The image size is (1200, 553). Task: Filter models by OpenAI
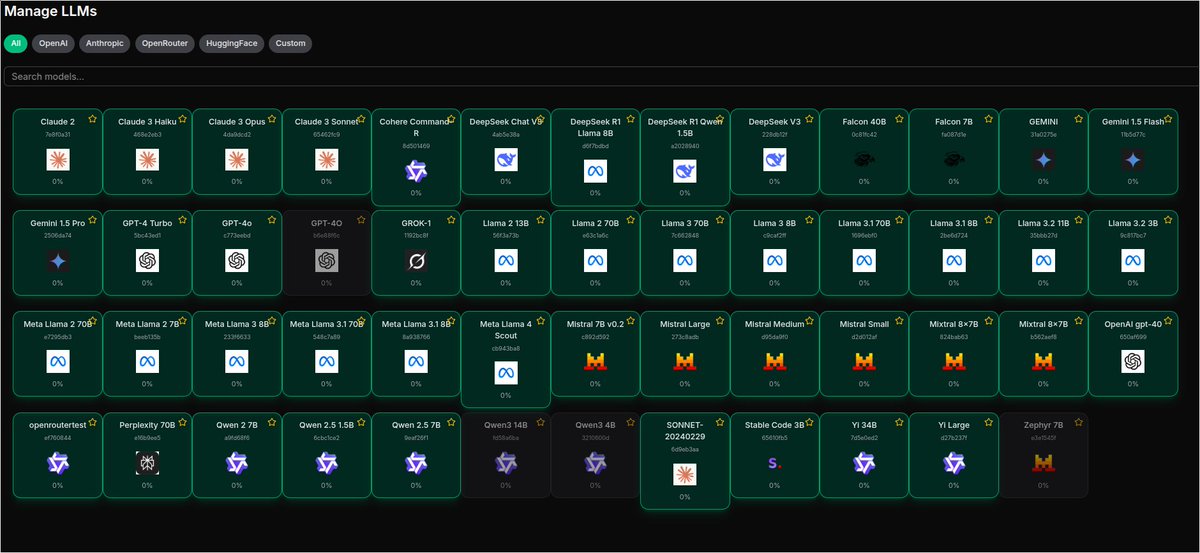coord(52,43)
